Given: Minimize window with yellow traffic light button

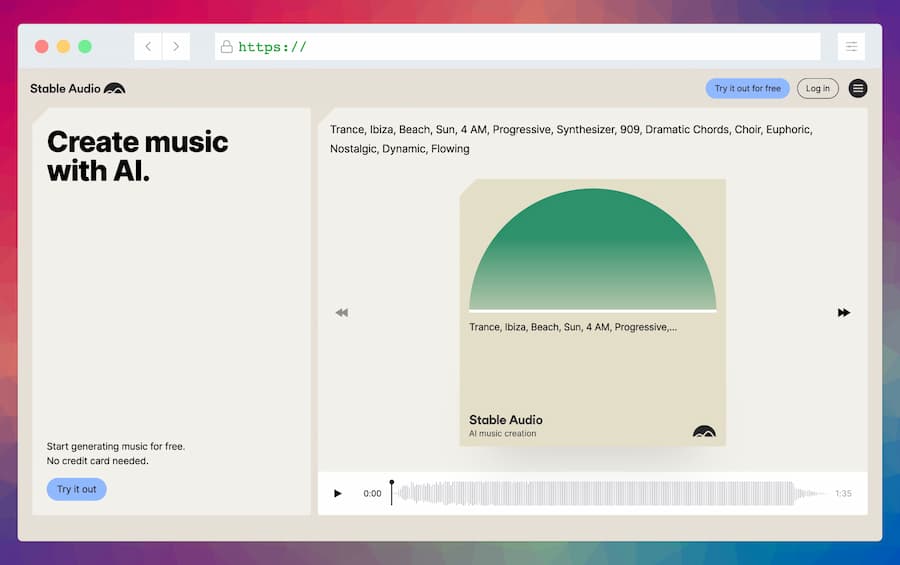Looking at the screenshot, I should (x=63, y=47).
